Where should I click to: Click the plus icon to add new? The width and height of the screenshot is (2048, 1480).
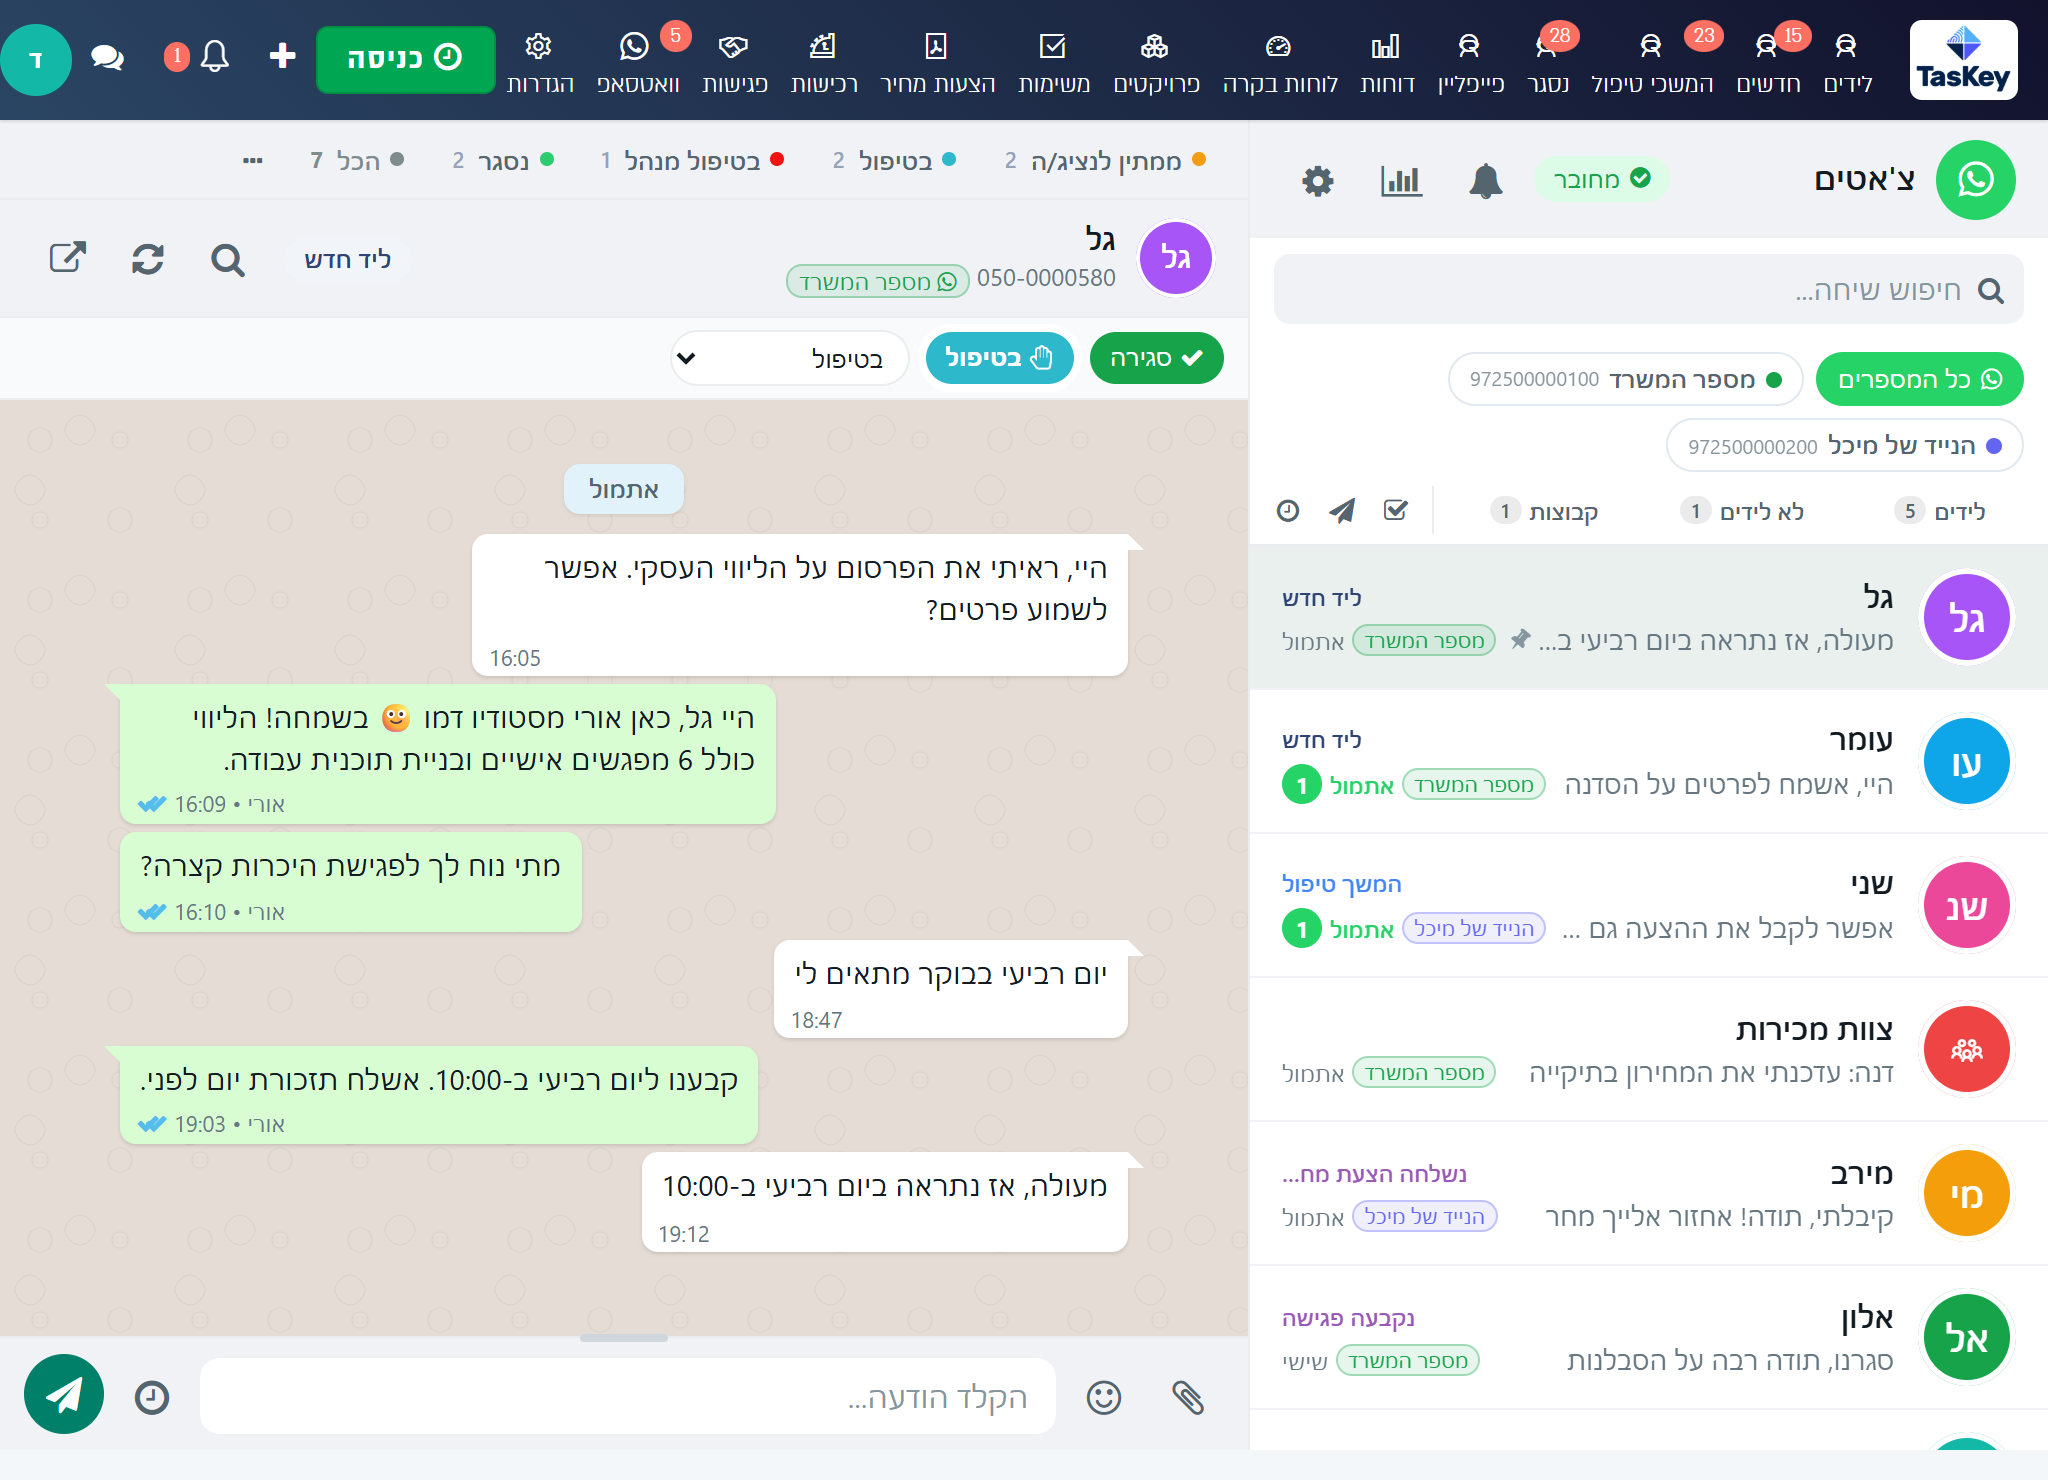(282, 56)
